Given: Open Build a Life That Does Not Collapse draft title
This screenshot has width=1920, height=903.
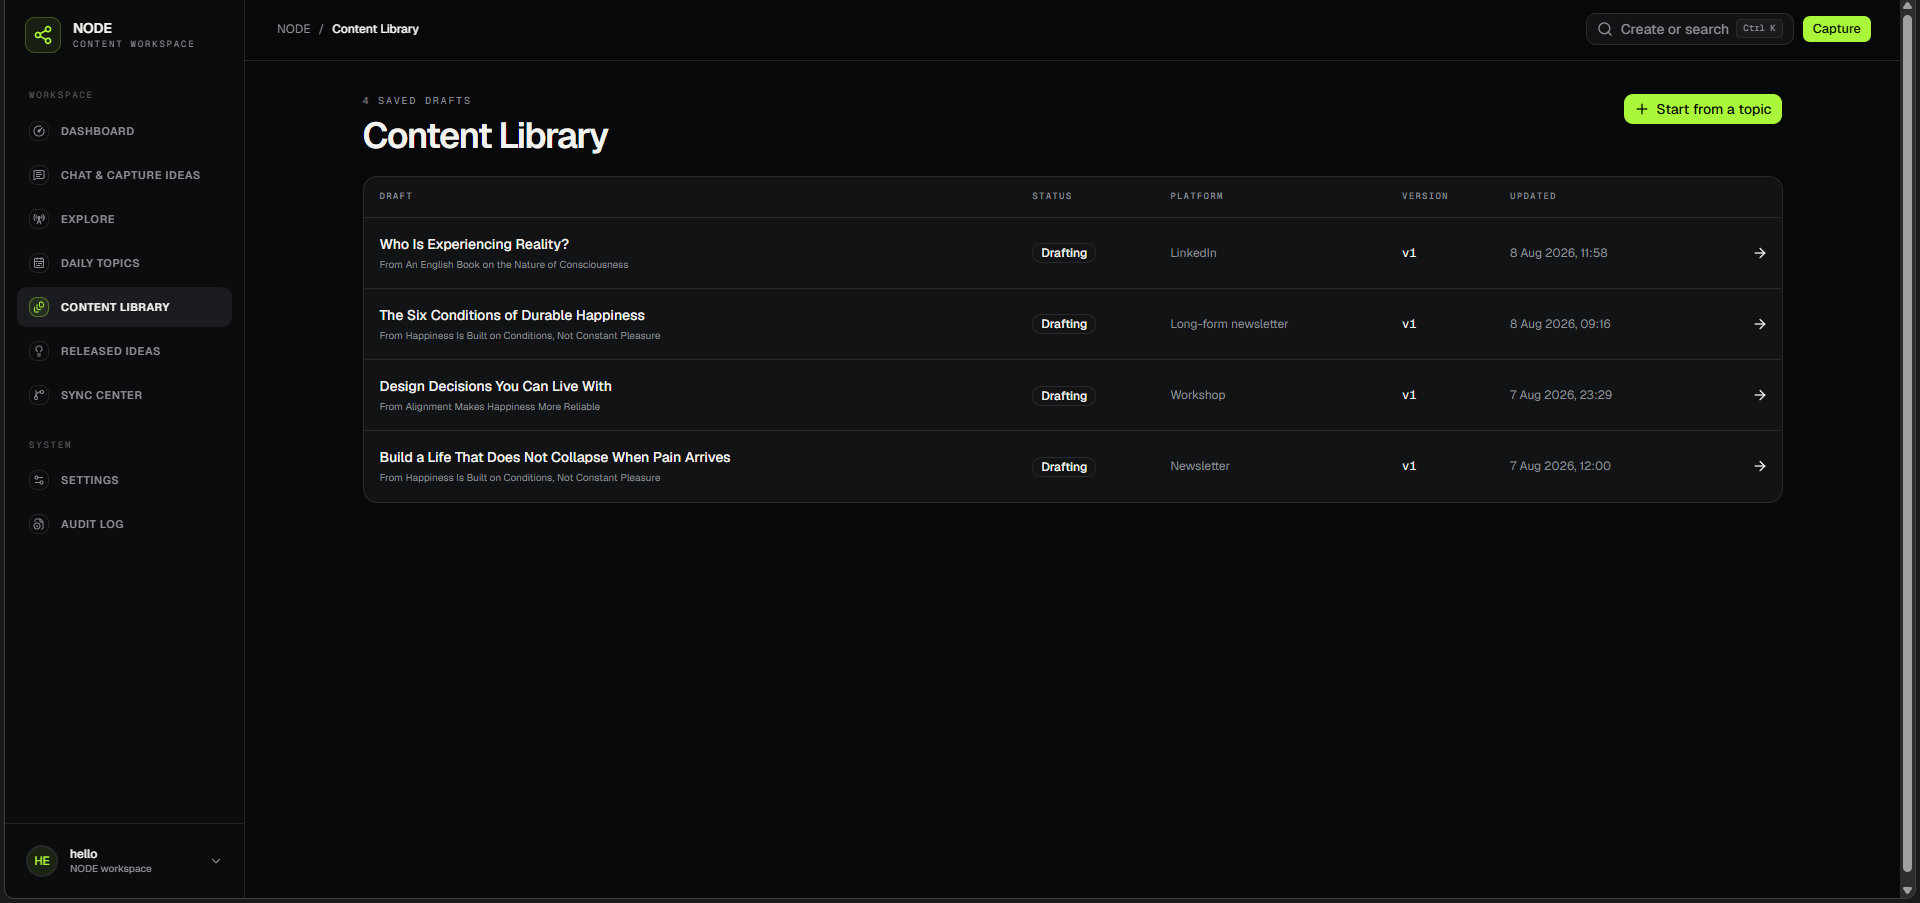Looking at the screenshot, I should tap(555, 457).
